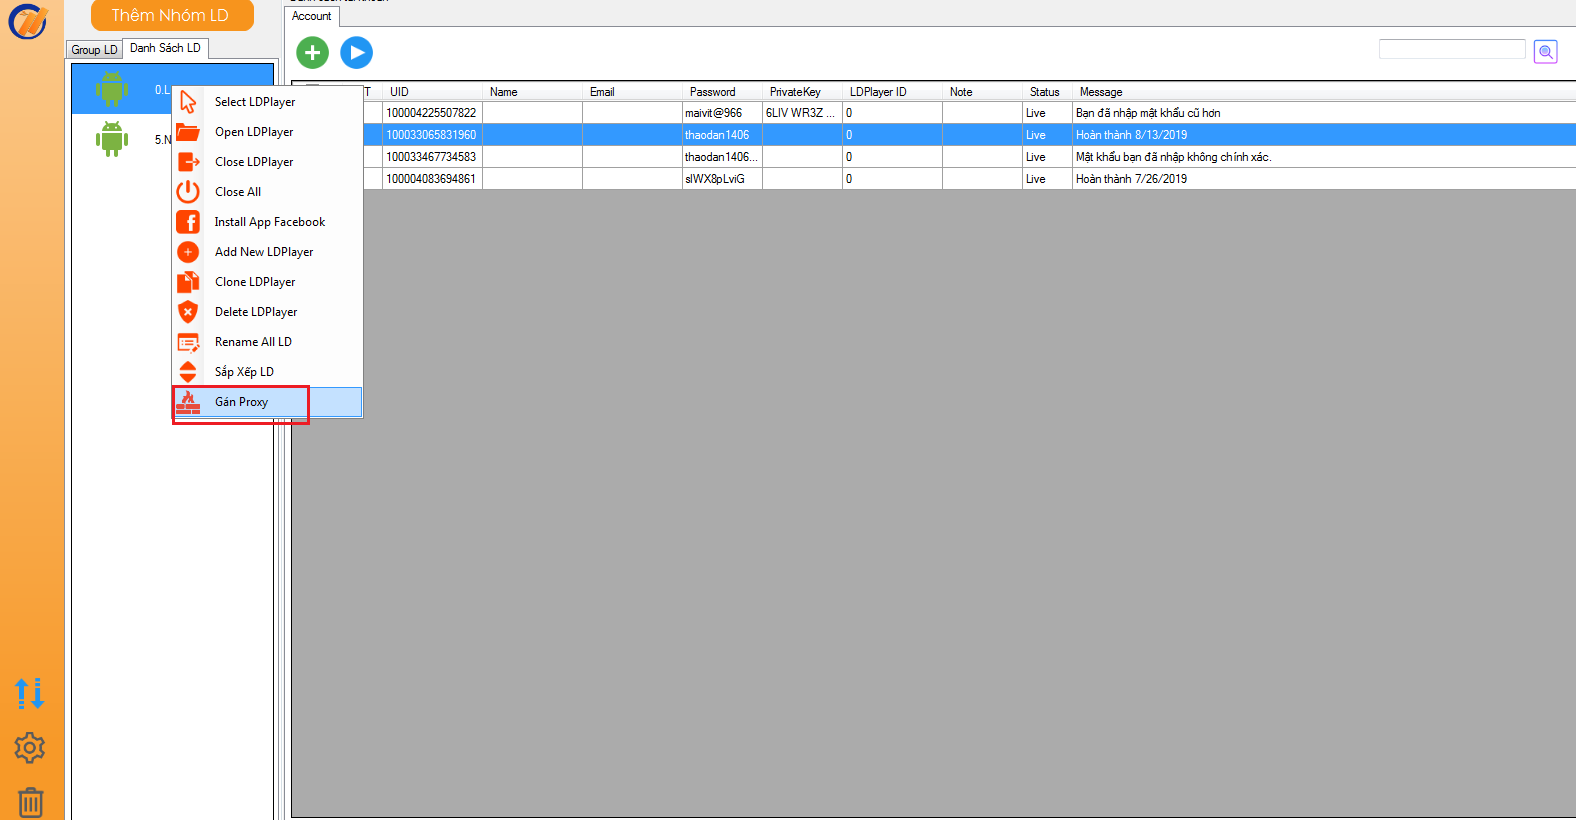Switch to Group LD tab
The image size is (1576, 820).
click(94, 50)
